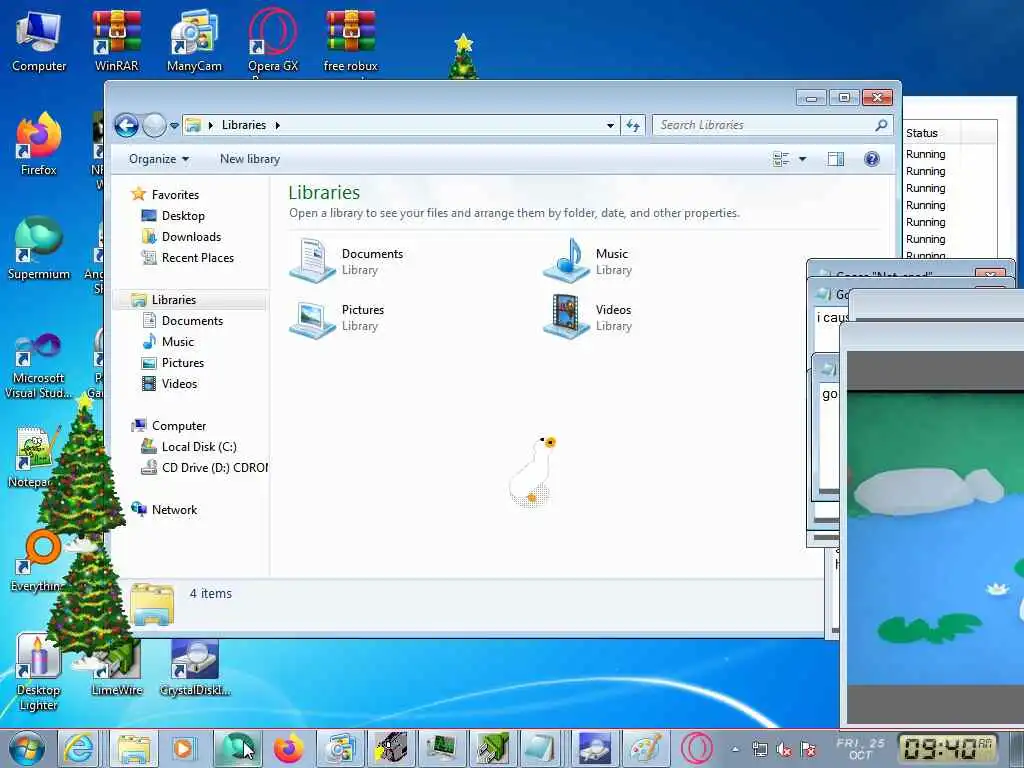
Task: Select the CrystalDiskInfo desktop icon
Action: pyautogui.click(x=195, y=666)
